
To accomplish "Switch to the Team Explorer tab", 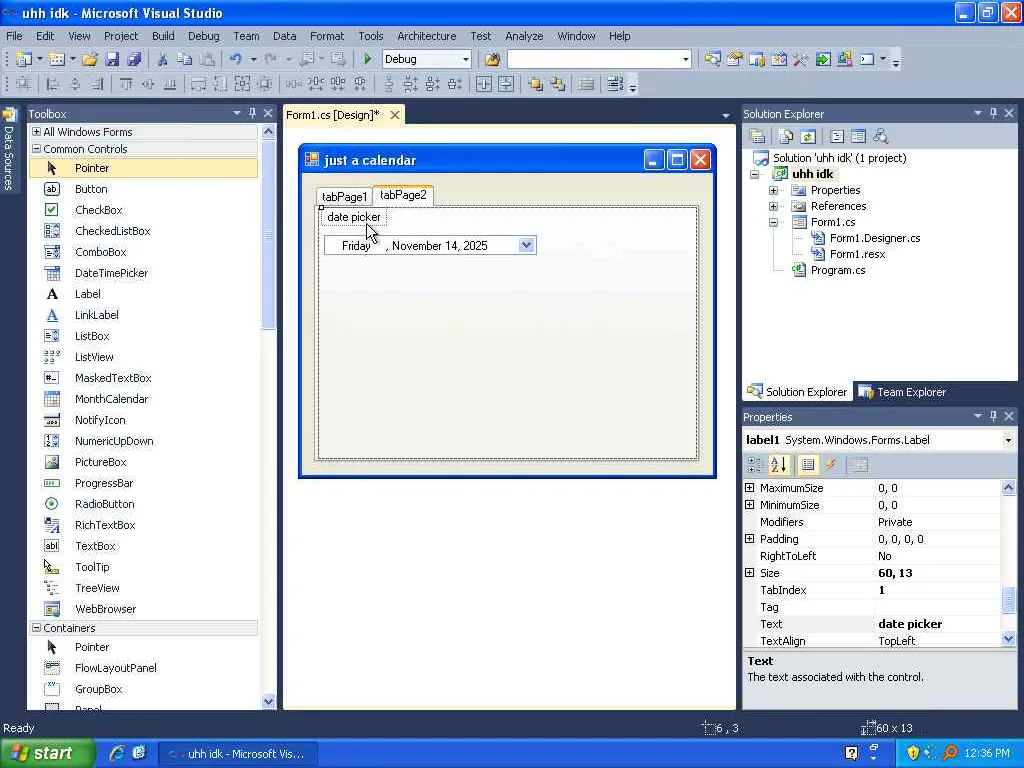I will click(903, 392).
